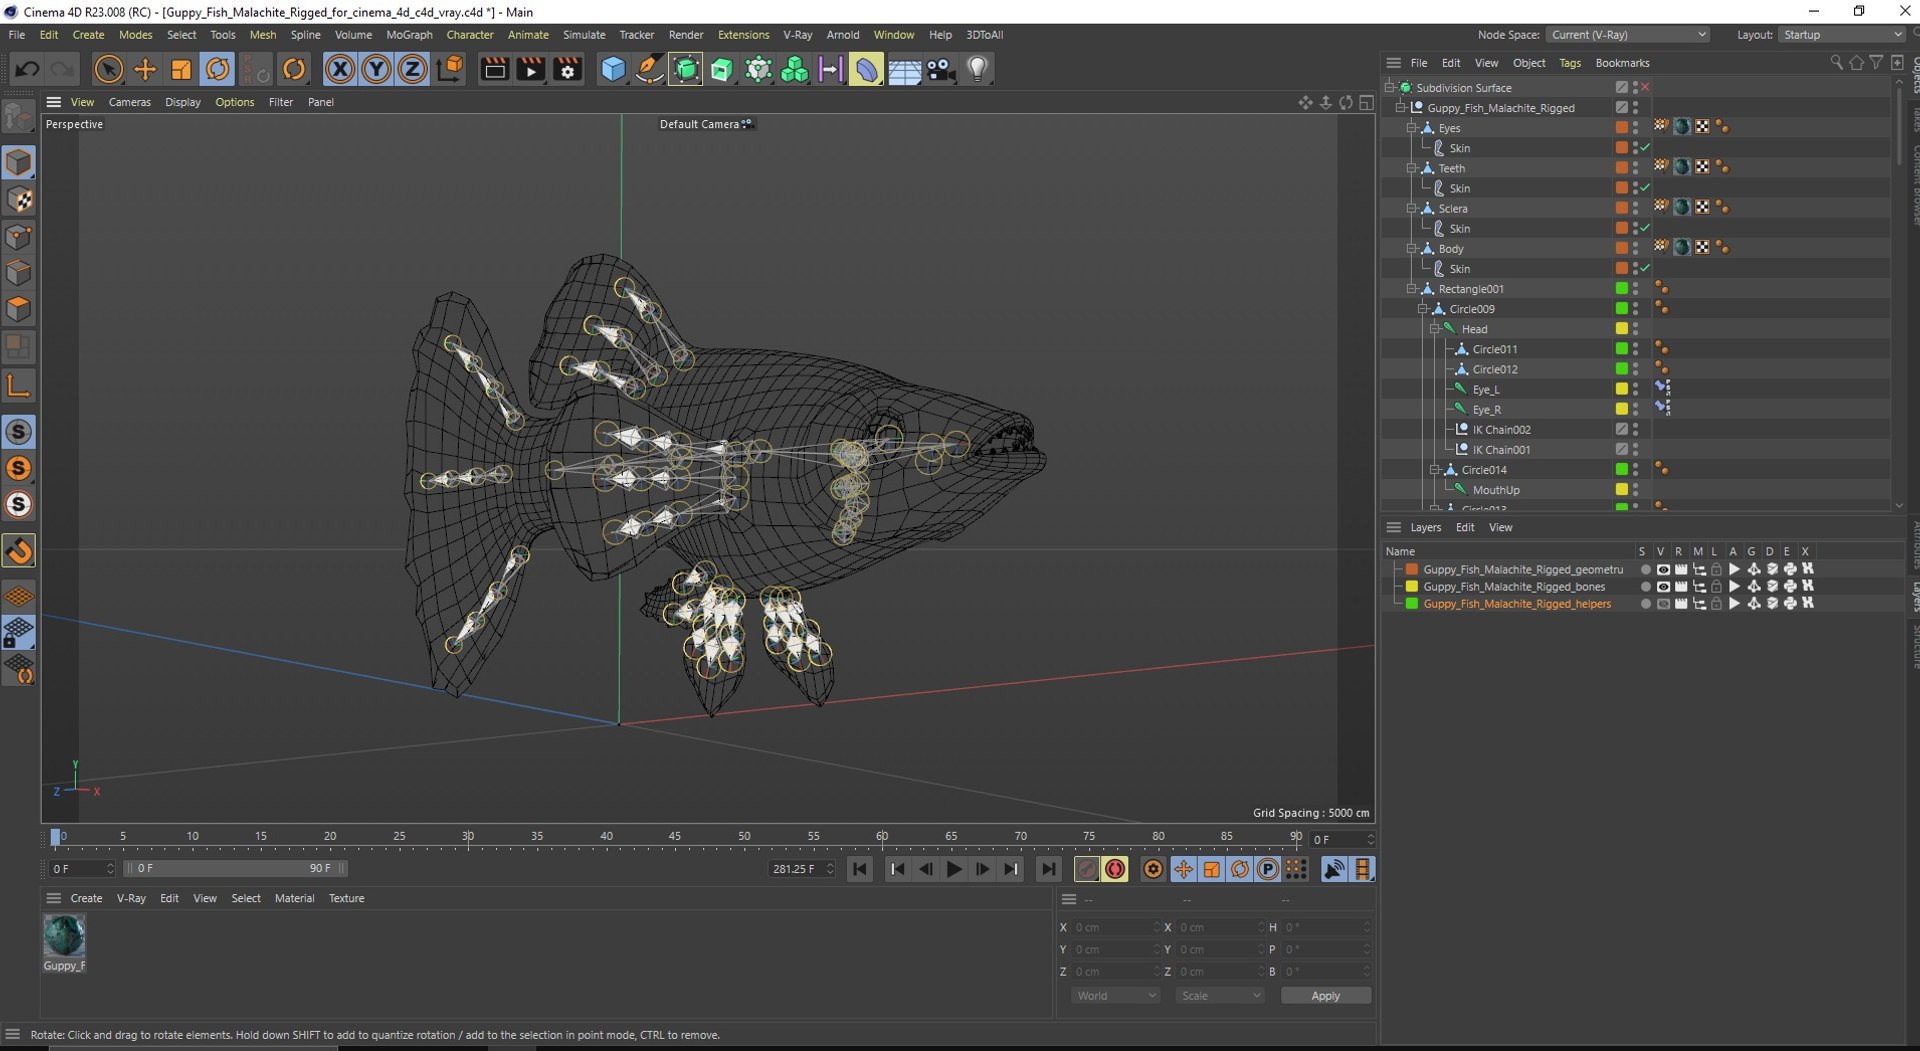This screenshot has width=1920, height=1051.
Task: Add a Cube primitive object
Action: [613, 69]
